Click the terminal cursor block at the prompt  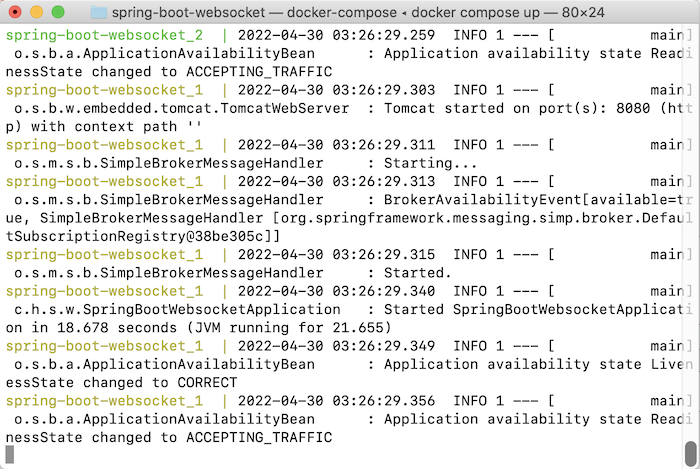pyautogui.click(x=9, y=455)
